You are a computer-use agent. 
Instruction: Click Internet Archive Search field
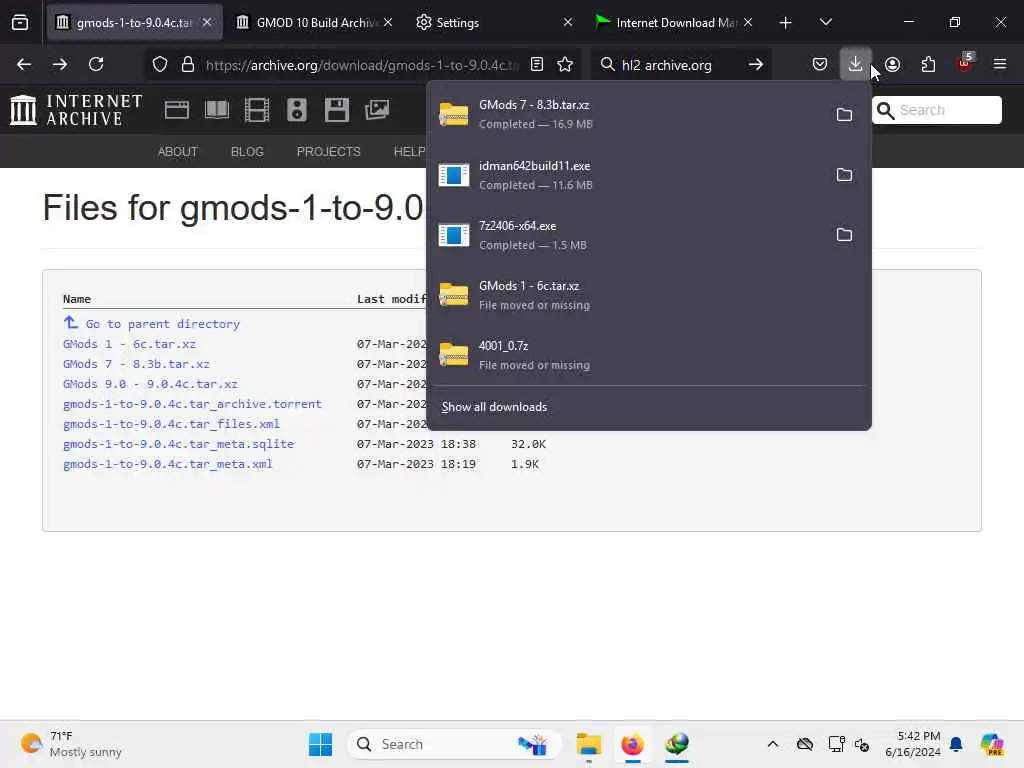[x=936, y=110]
